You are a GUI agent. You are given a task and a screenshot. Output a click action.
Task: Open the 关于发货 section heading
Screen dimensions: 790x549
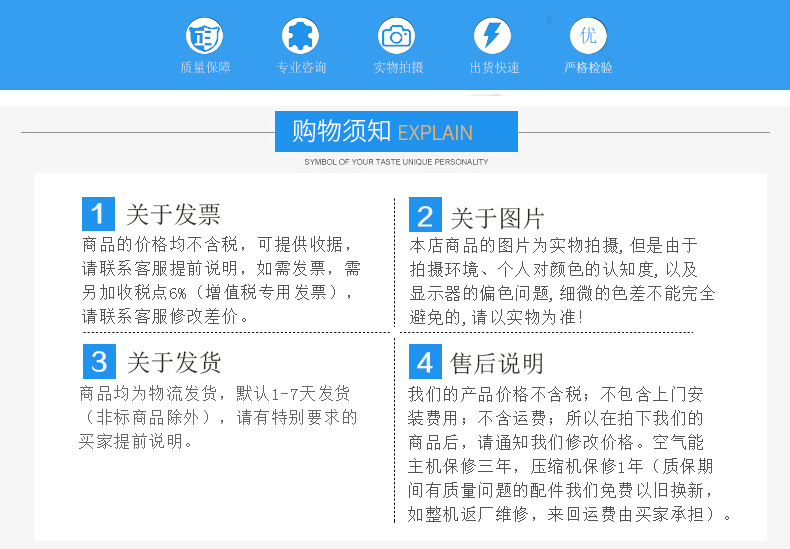click(x=174, y=362)
